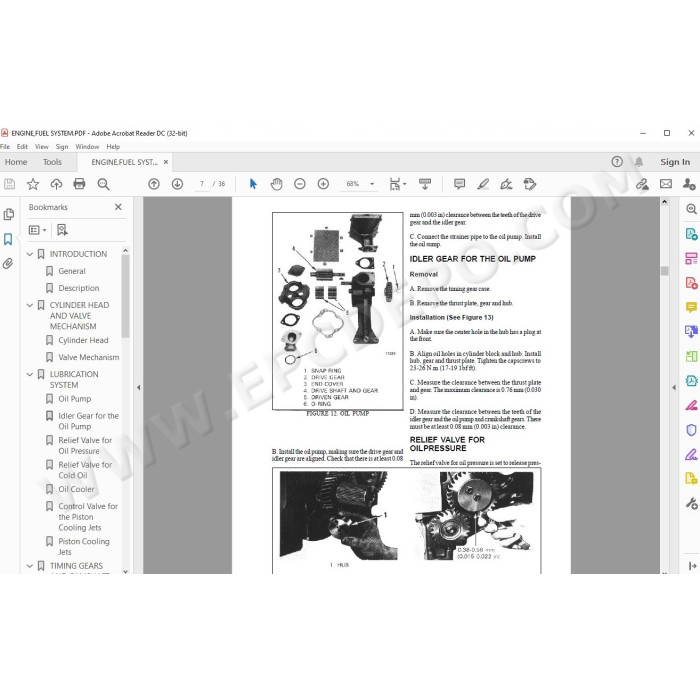Star this file as favorite
The image size is (700, 700).
tap(33, 184)
